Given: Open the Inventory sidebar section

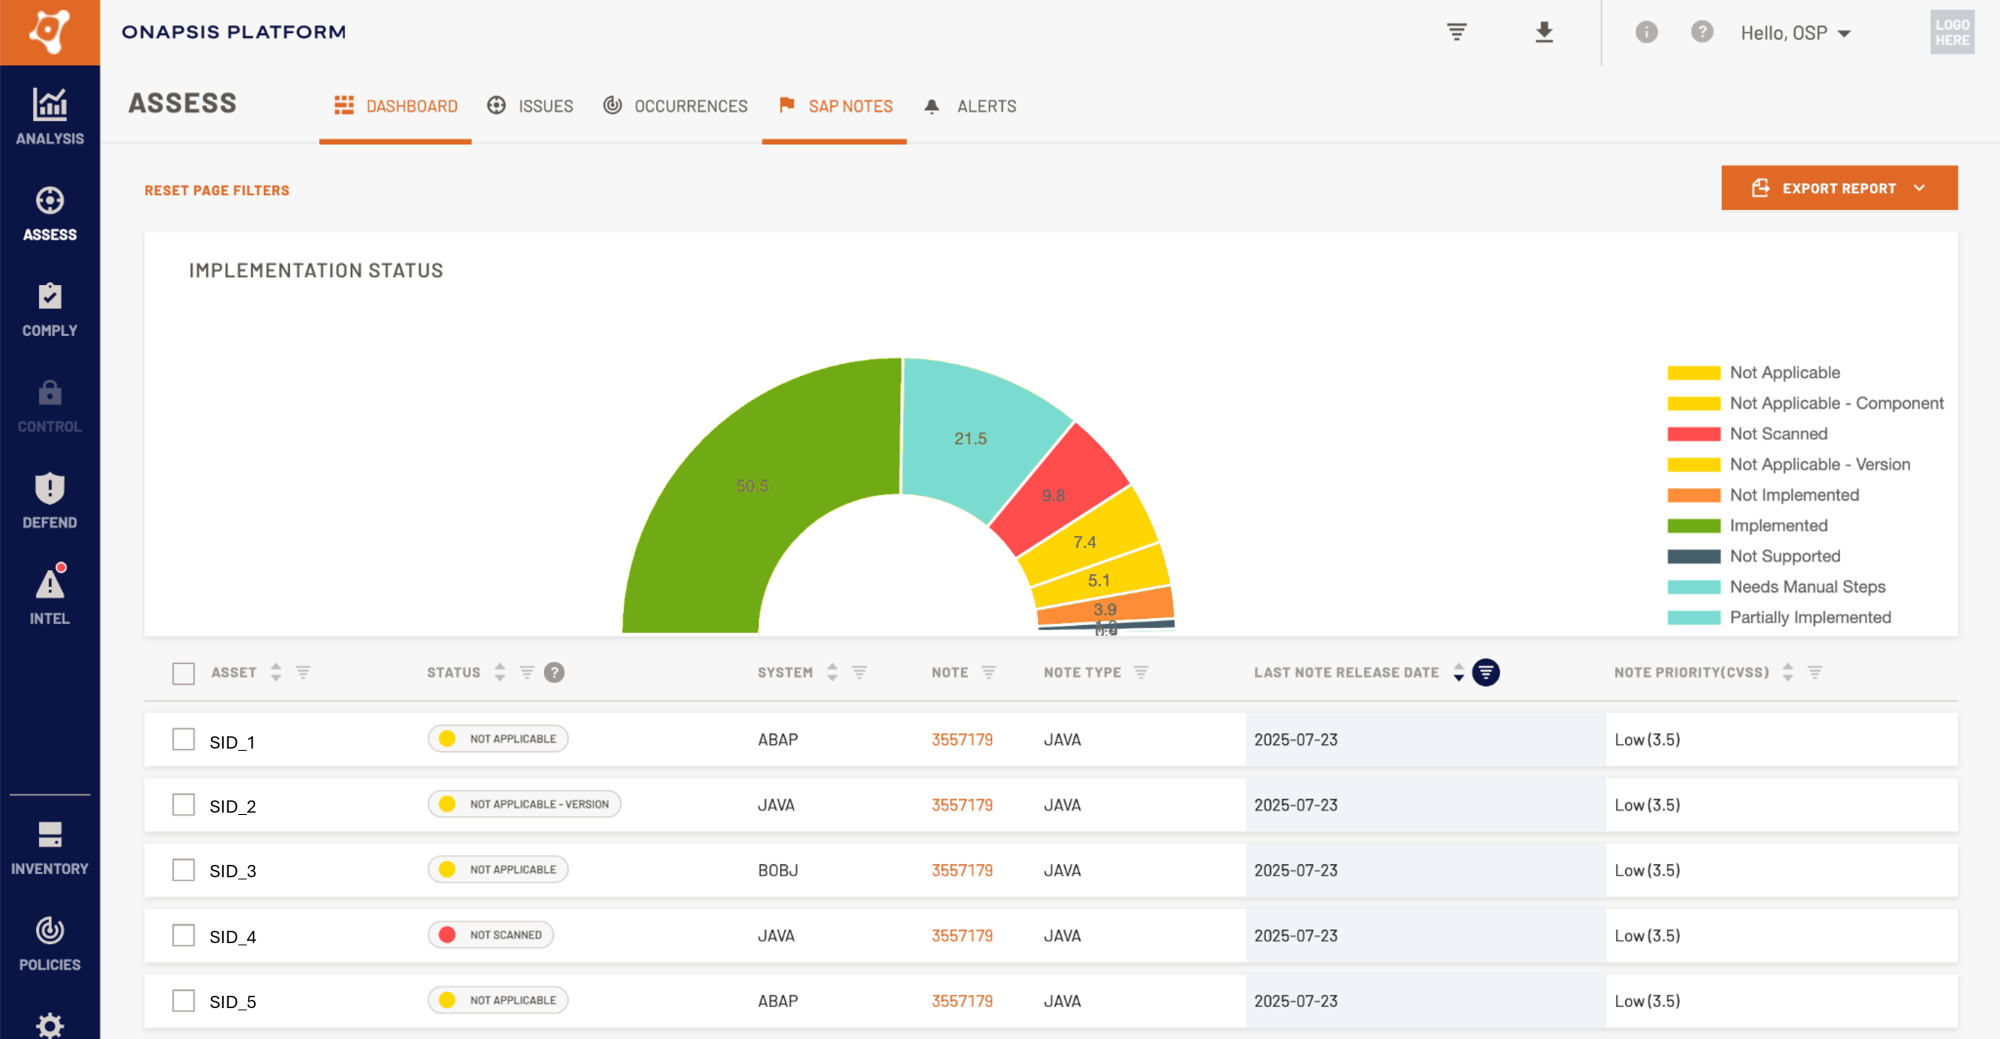Looking at the screenshot, I should click(x=50, y=848).
